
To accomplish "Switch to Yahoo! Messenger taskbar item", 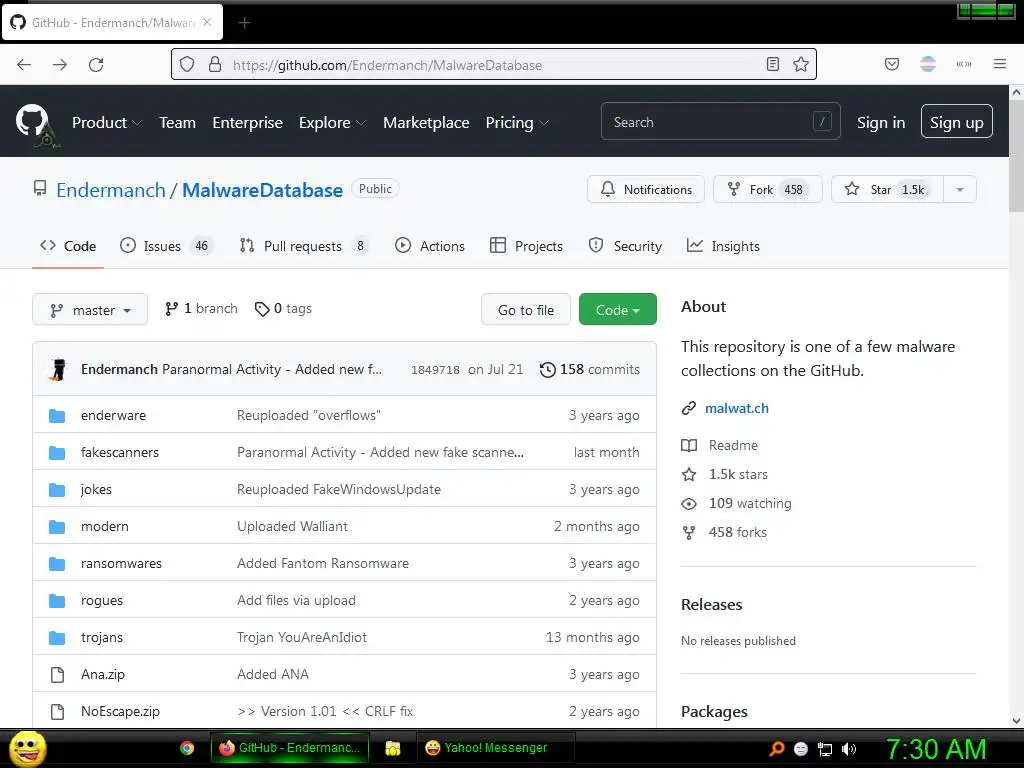I will 496,748.
